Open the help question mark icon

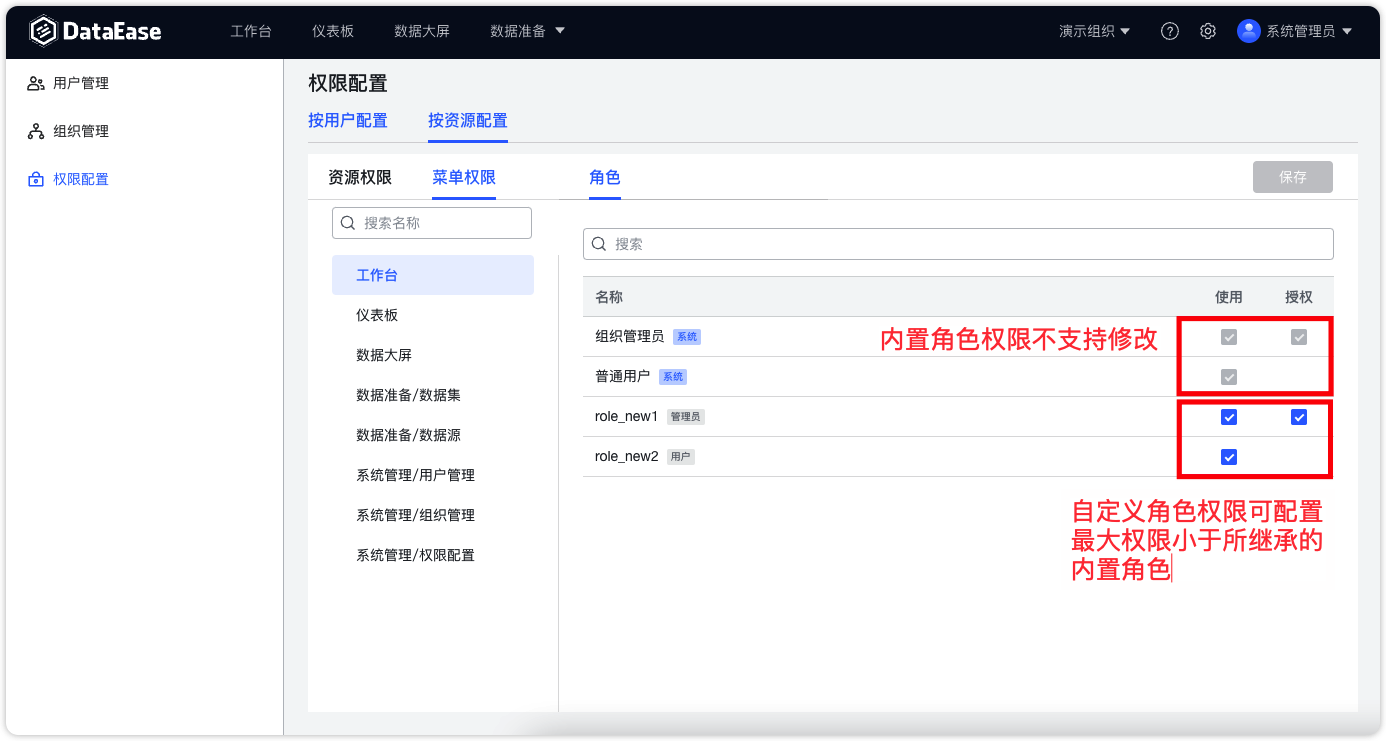tap(1170, 31)
